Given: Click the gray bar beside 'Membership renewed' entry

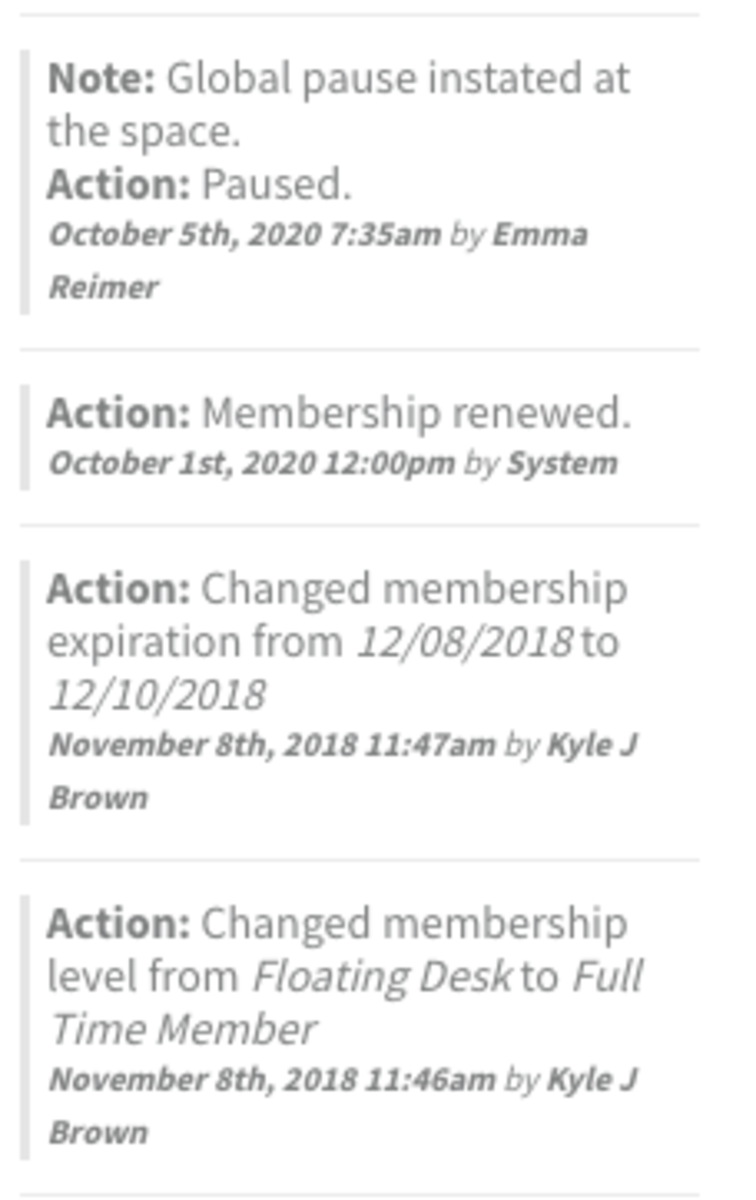Looking at the screenshot, I should coord(25,437).
